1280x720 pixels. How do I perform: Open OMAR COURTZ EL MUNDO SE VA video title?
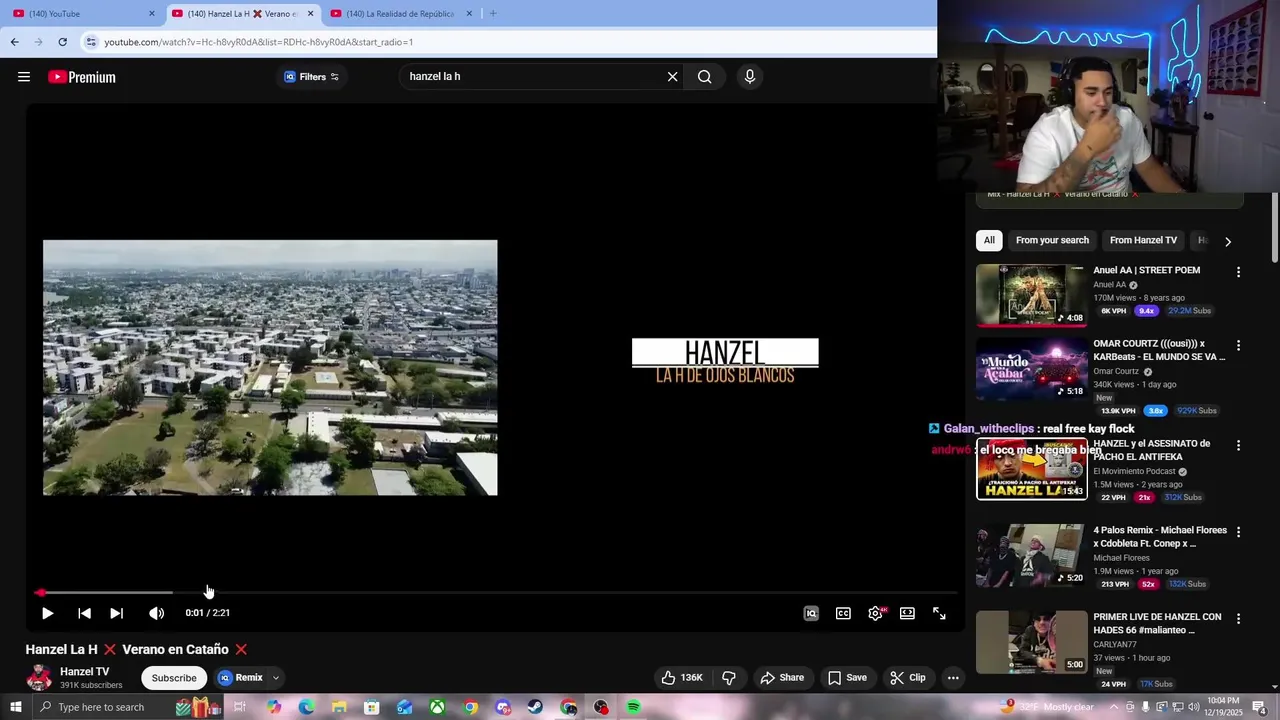1159,350
